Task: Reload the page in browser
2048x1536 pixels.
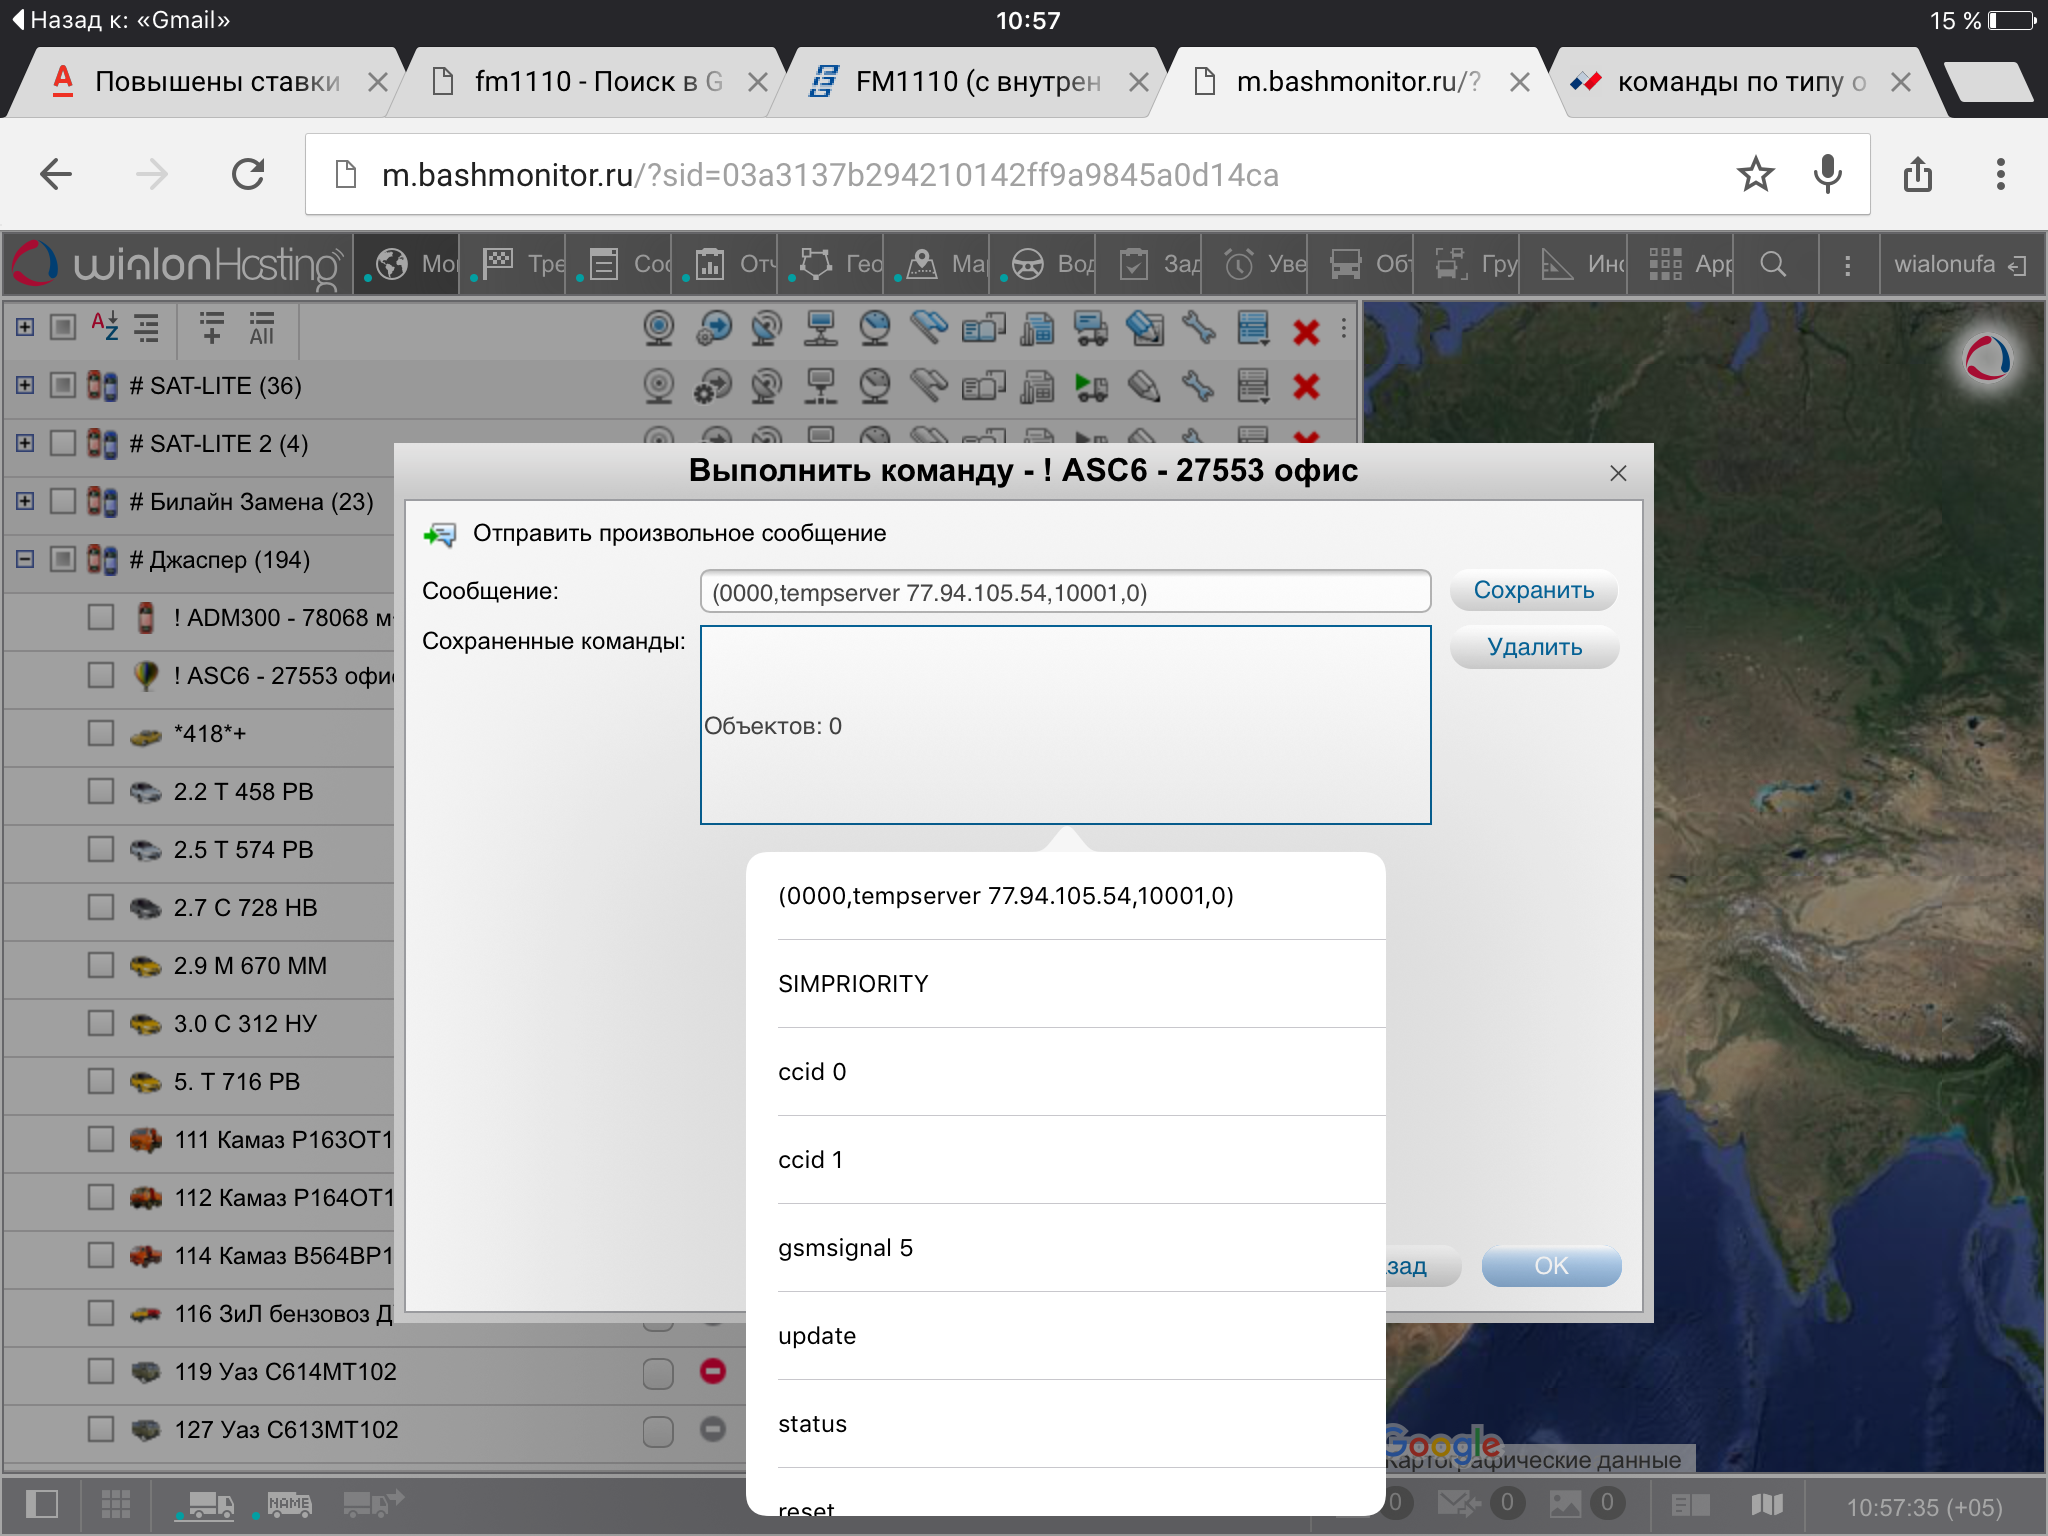Action: coord(248,175)
